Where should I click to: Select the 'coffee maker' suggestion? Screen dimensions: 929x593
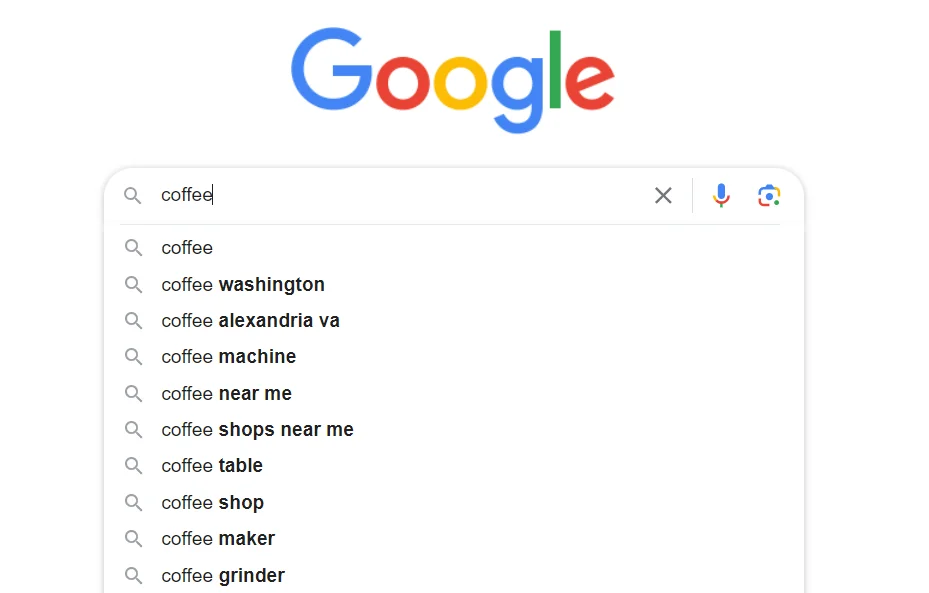[x=218, y=538]
